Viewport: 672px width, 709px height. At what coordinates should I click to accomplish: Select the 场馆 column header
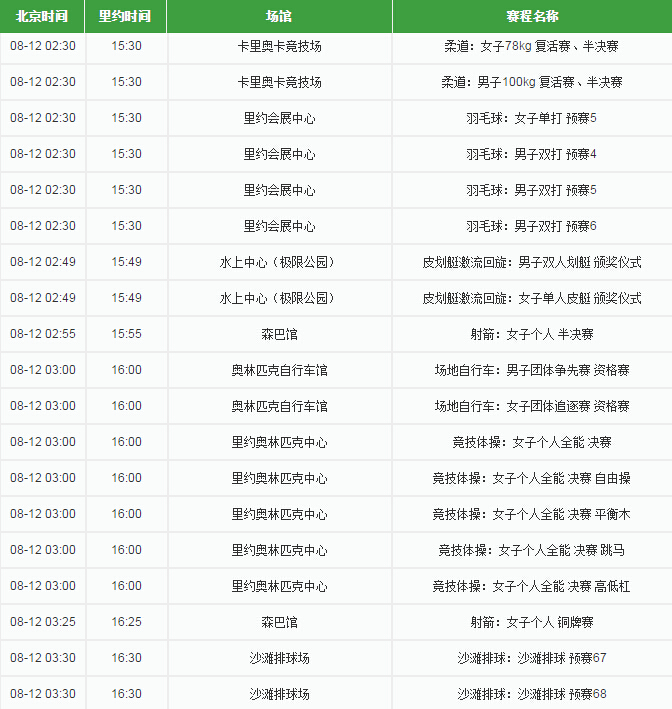click(x=279, y=17)
